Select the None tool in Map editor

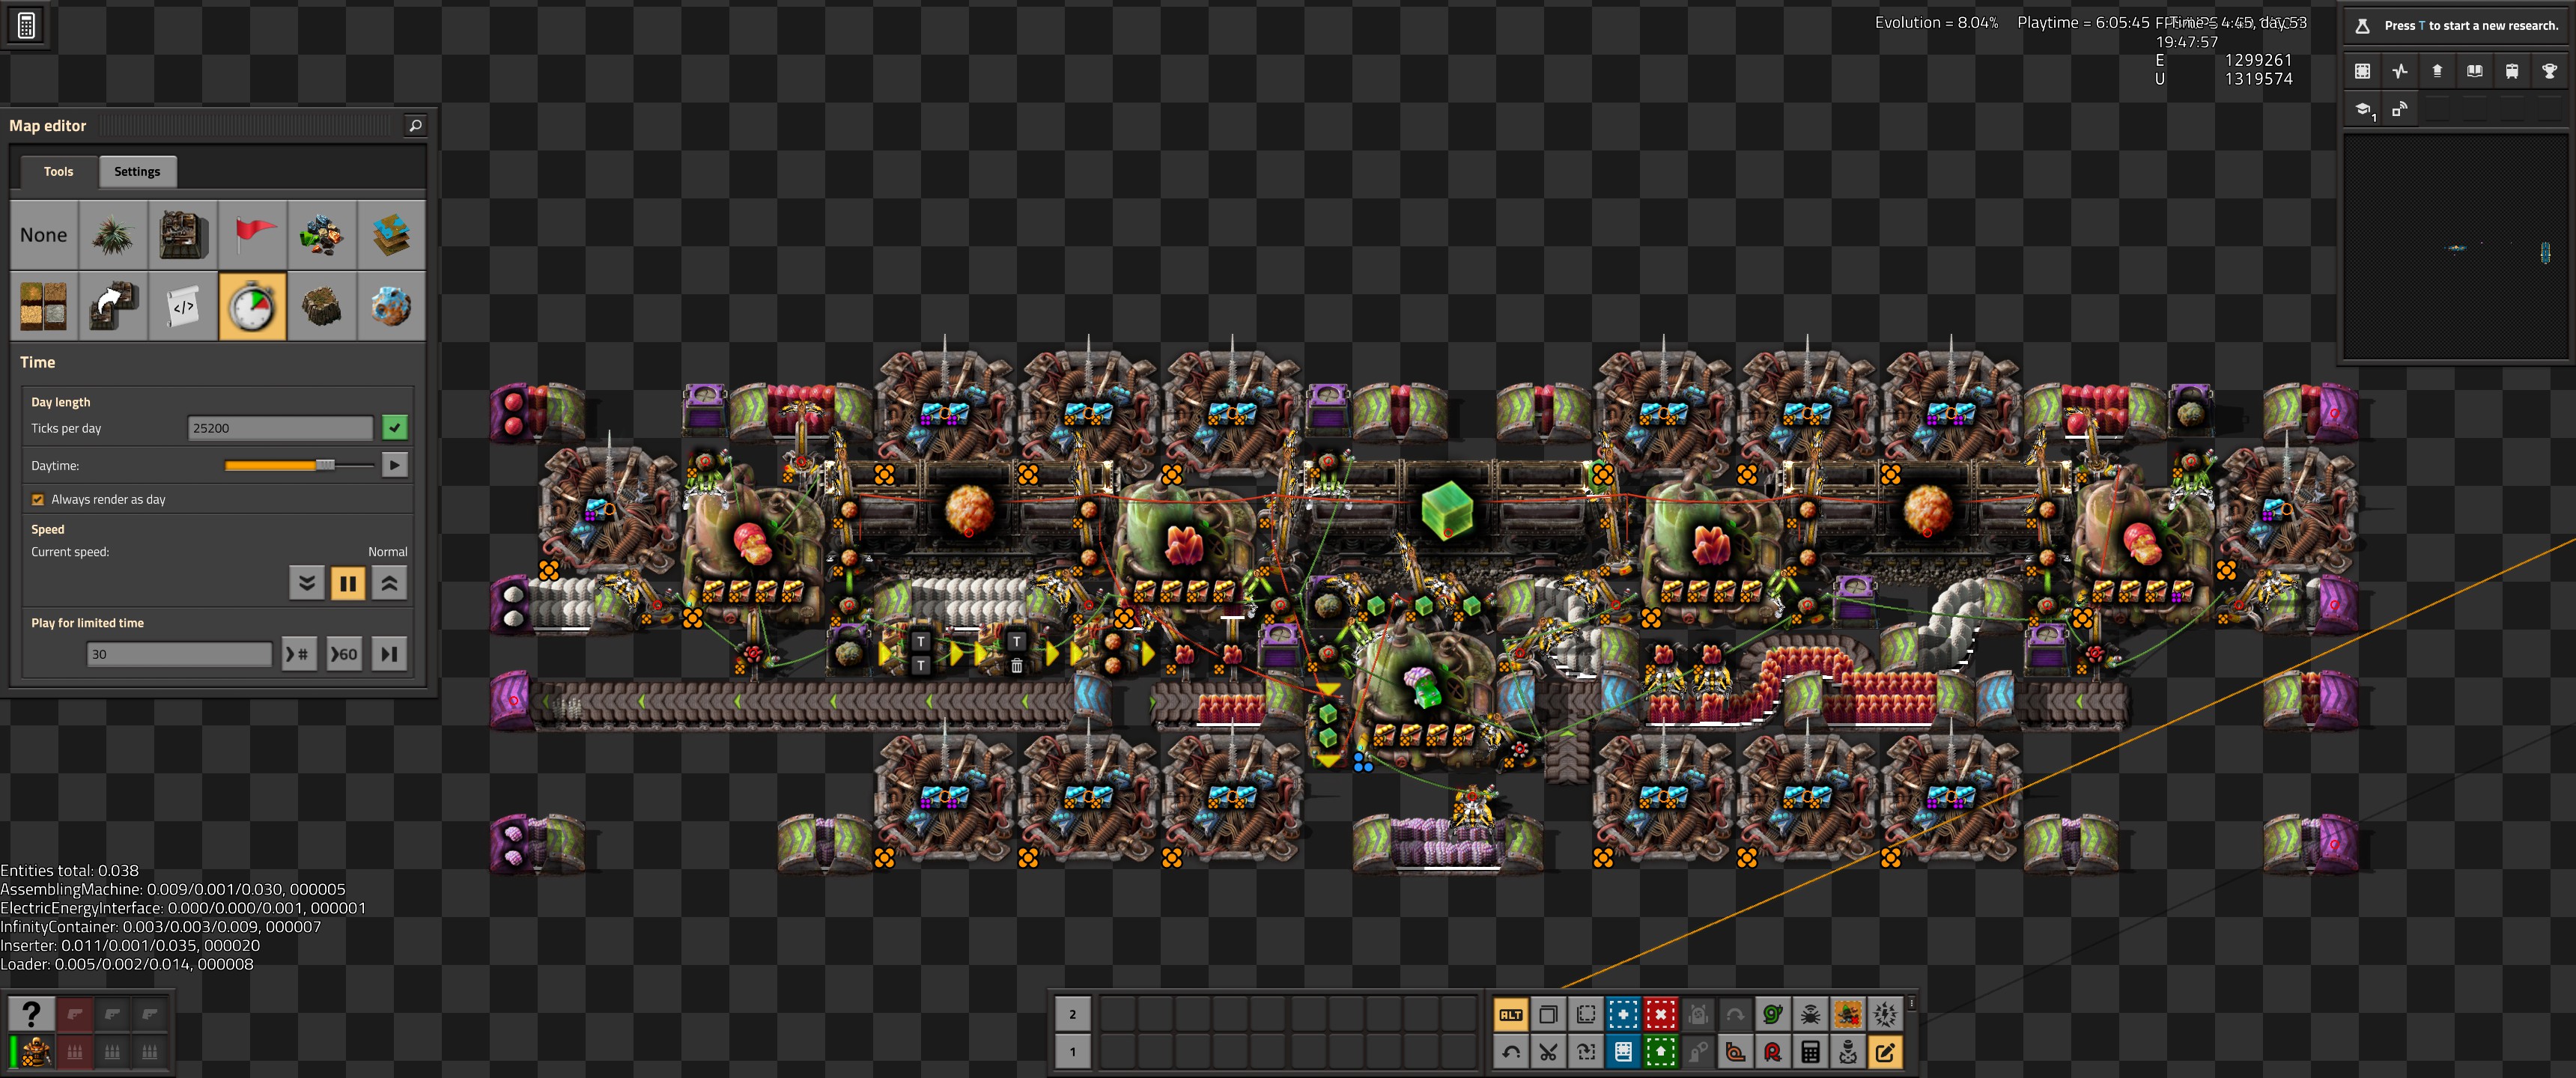(44, 235)
